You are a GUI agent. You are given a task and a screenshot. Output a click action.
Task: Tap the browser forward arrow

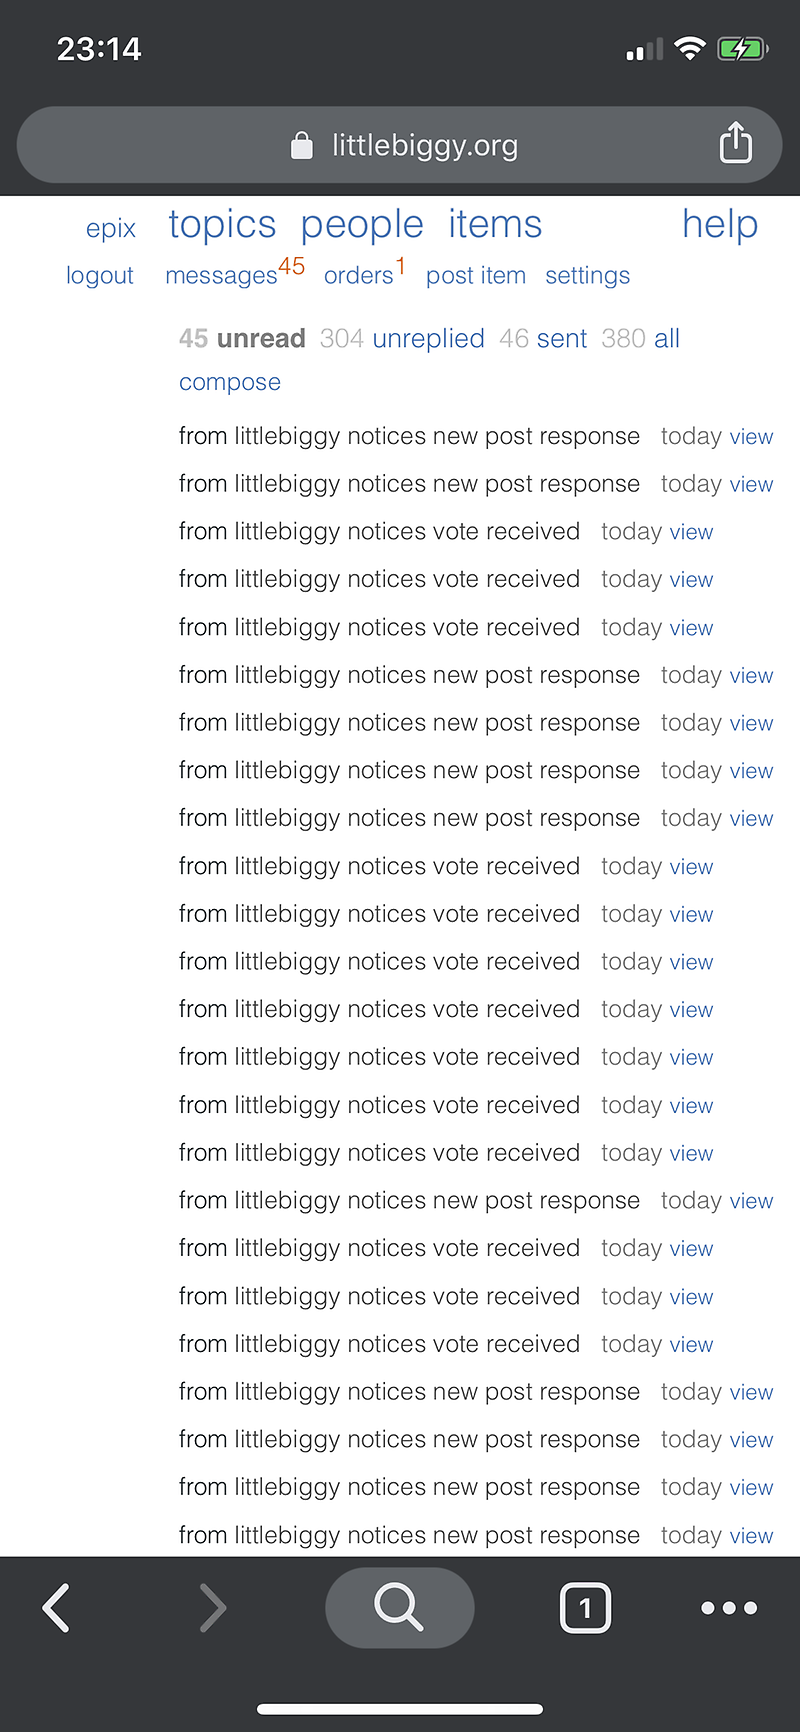coord(212,1608)
